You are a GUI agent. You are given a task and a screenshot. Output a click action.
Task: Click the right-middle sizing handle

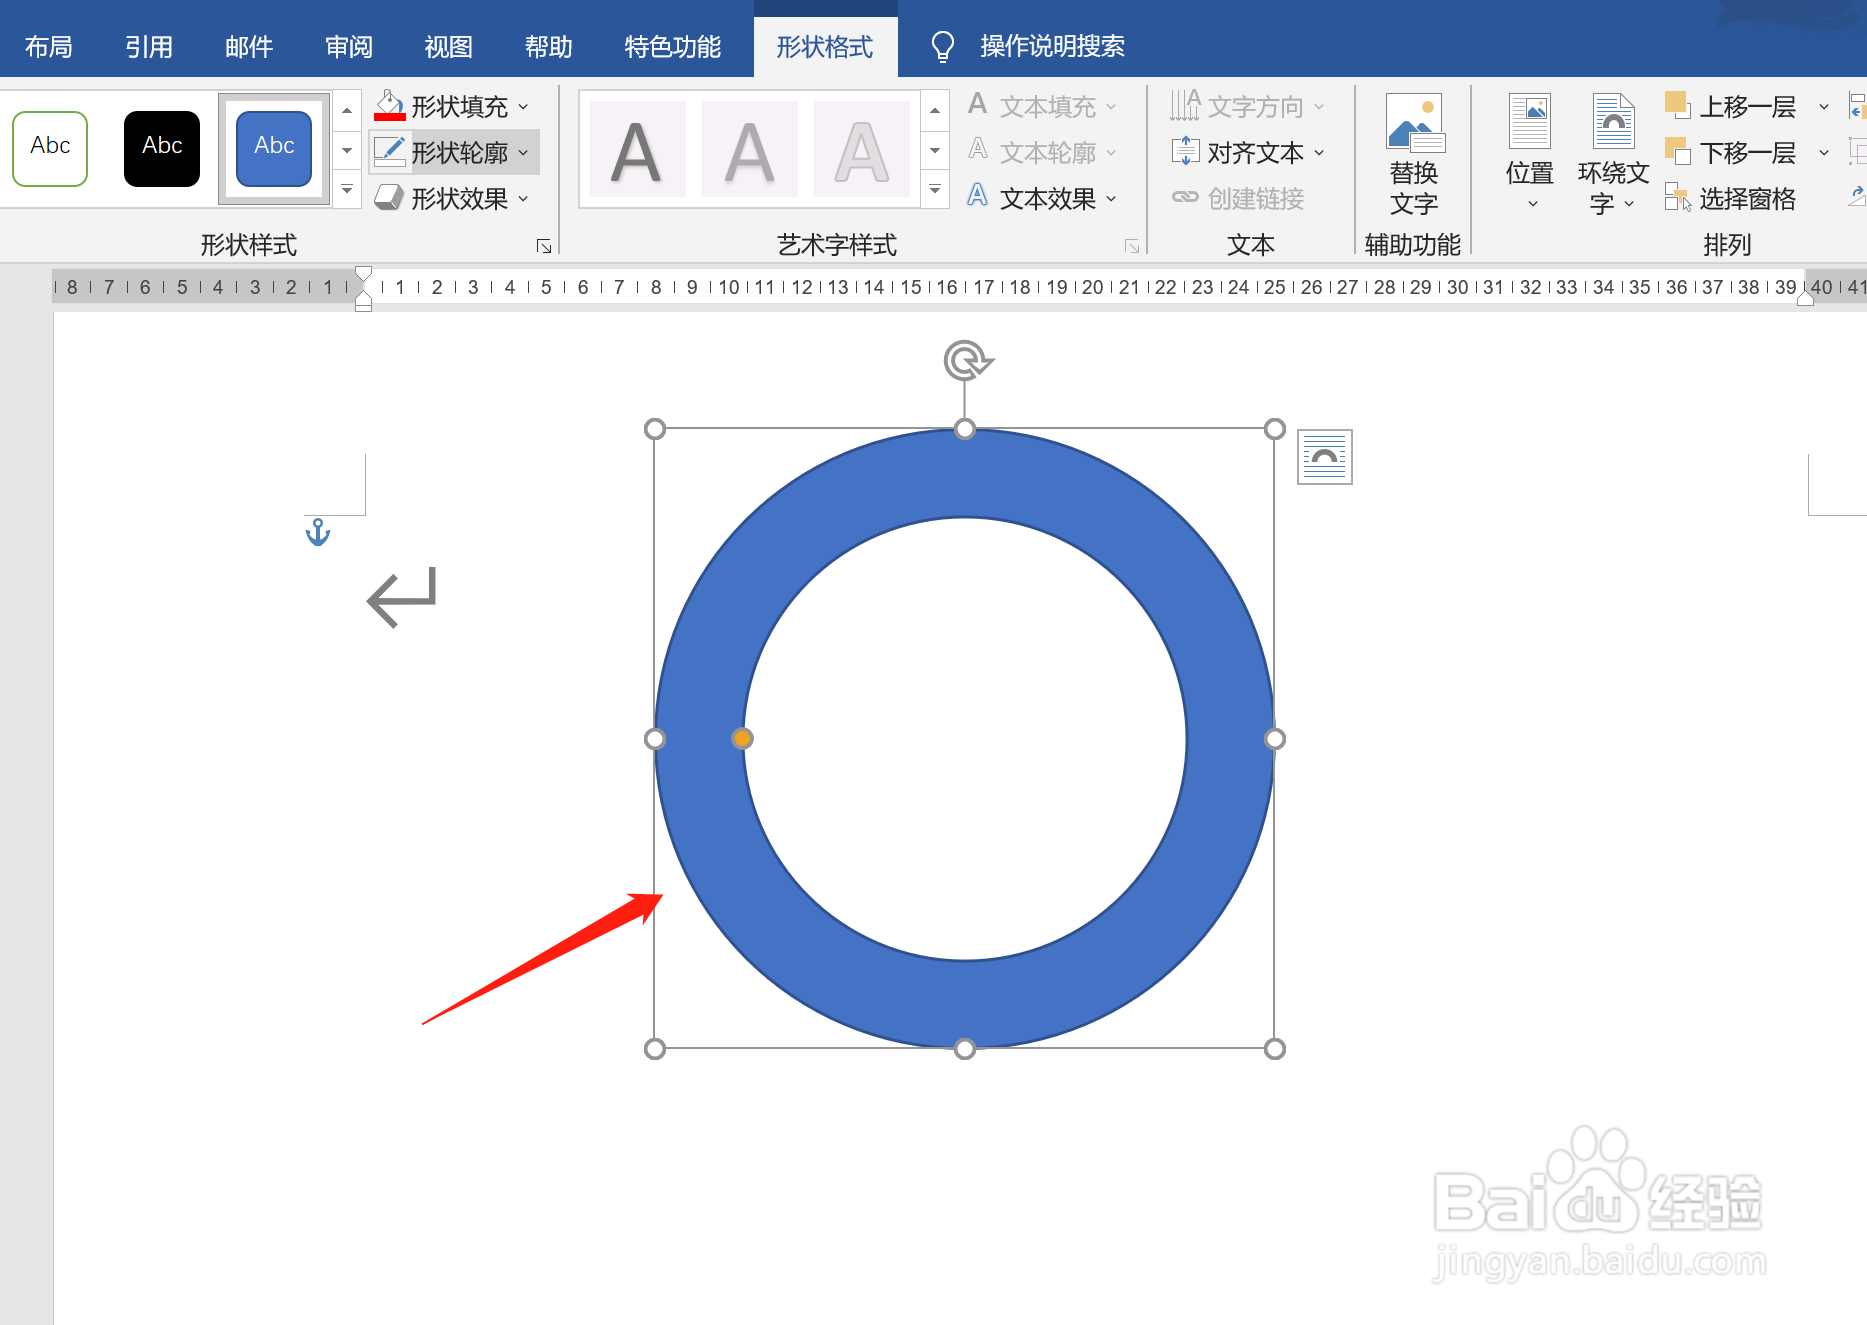point(1275,739)
